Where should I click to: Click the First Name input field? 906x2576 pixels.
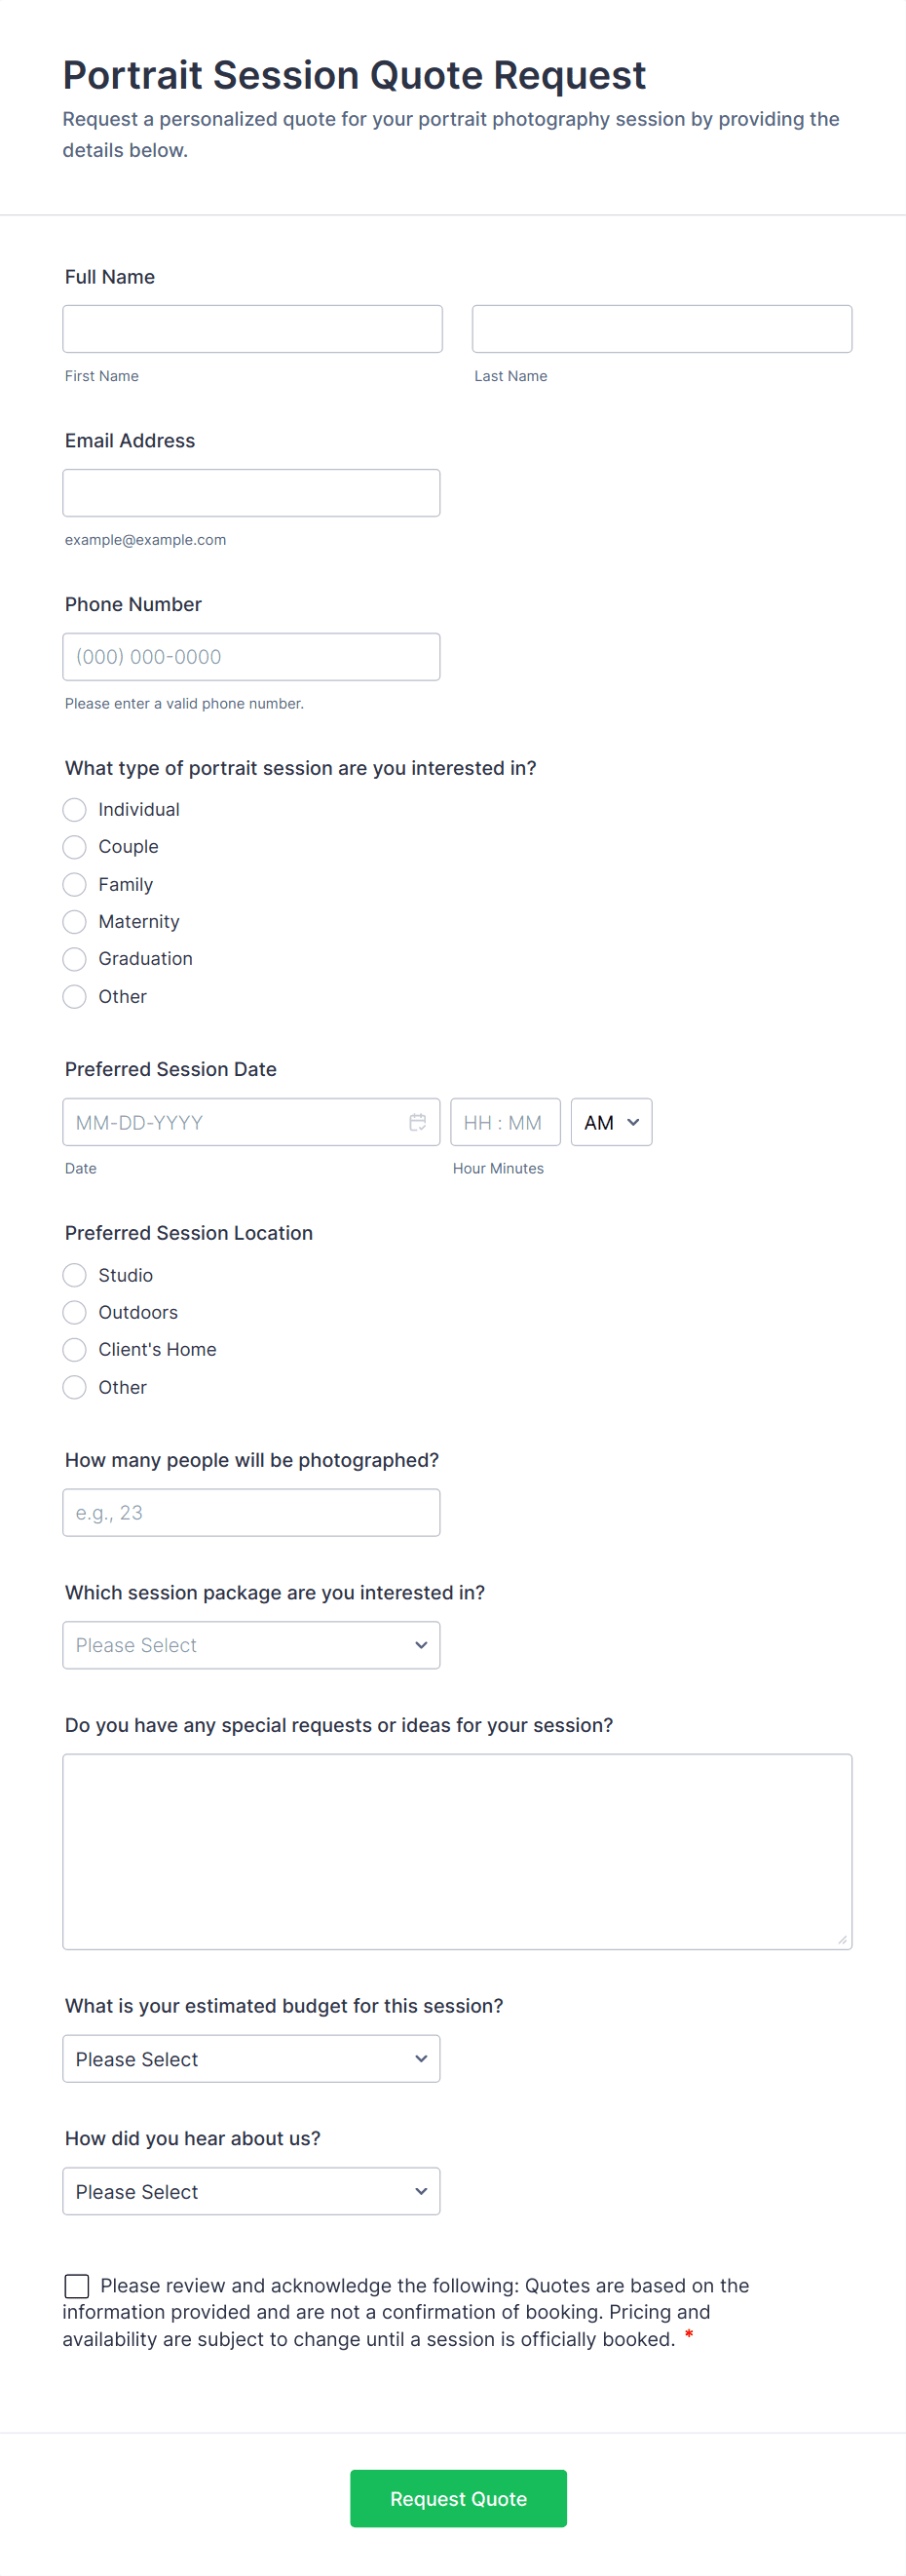[252, 329]
